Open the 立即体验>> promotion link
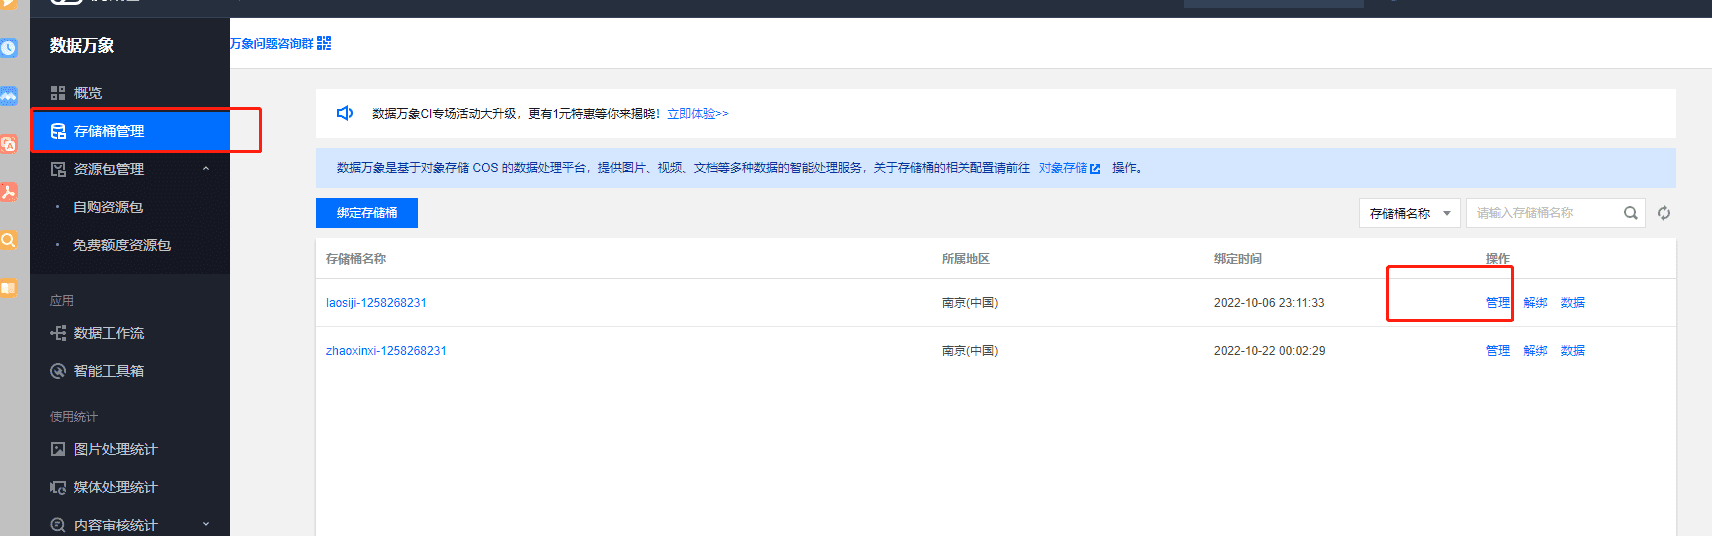 [697, 114]
